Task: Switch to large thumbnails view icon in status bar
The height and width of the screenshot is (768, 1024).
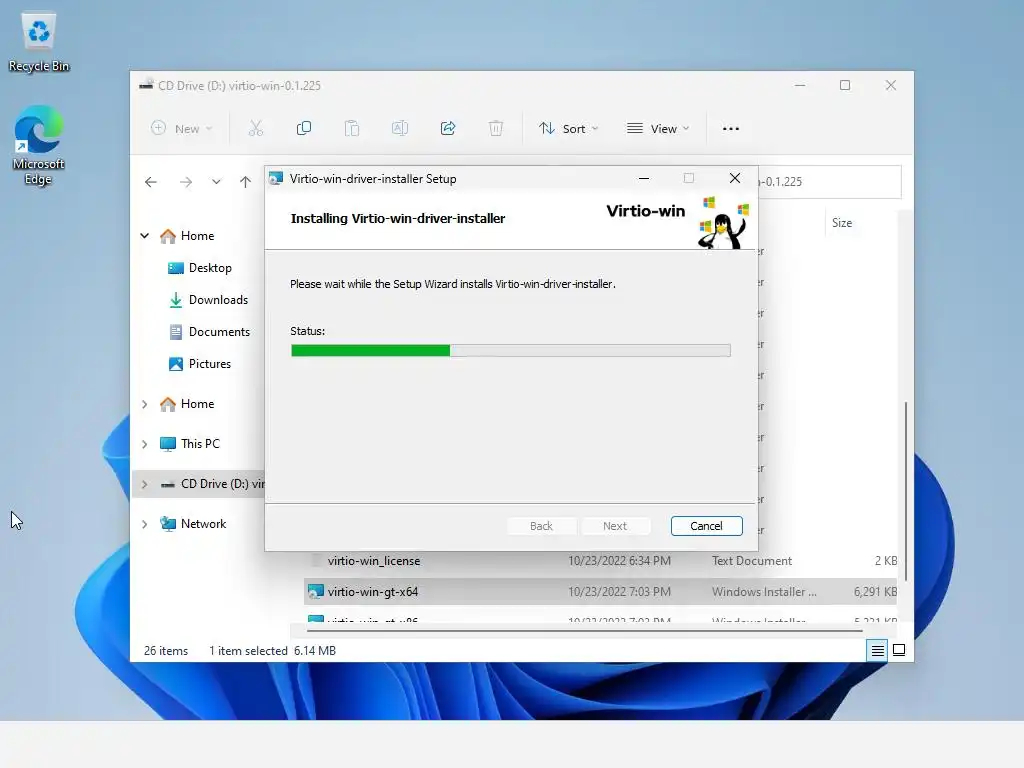Action: click(x=899, y=650)
